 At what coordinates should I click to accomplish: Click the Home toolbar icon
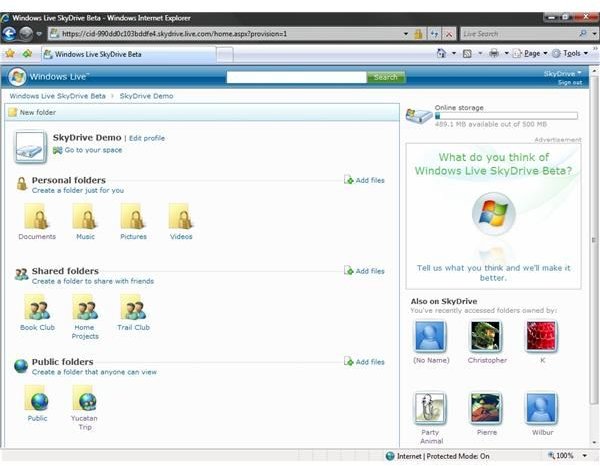click(441, 53)
